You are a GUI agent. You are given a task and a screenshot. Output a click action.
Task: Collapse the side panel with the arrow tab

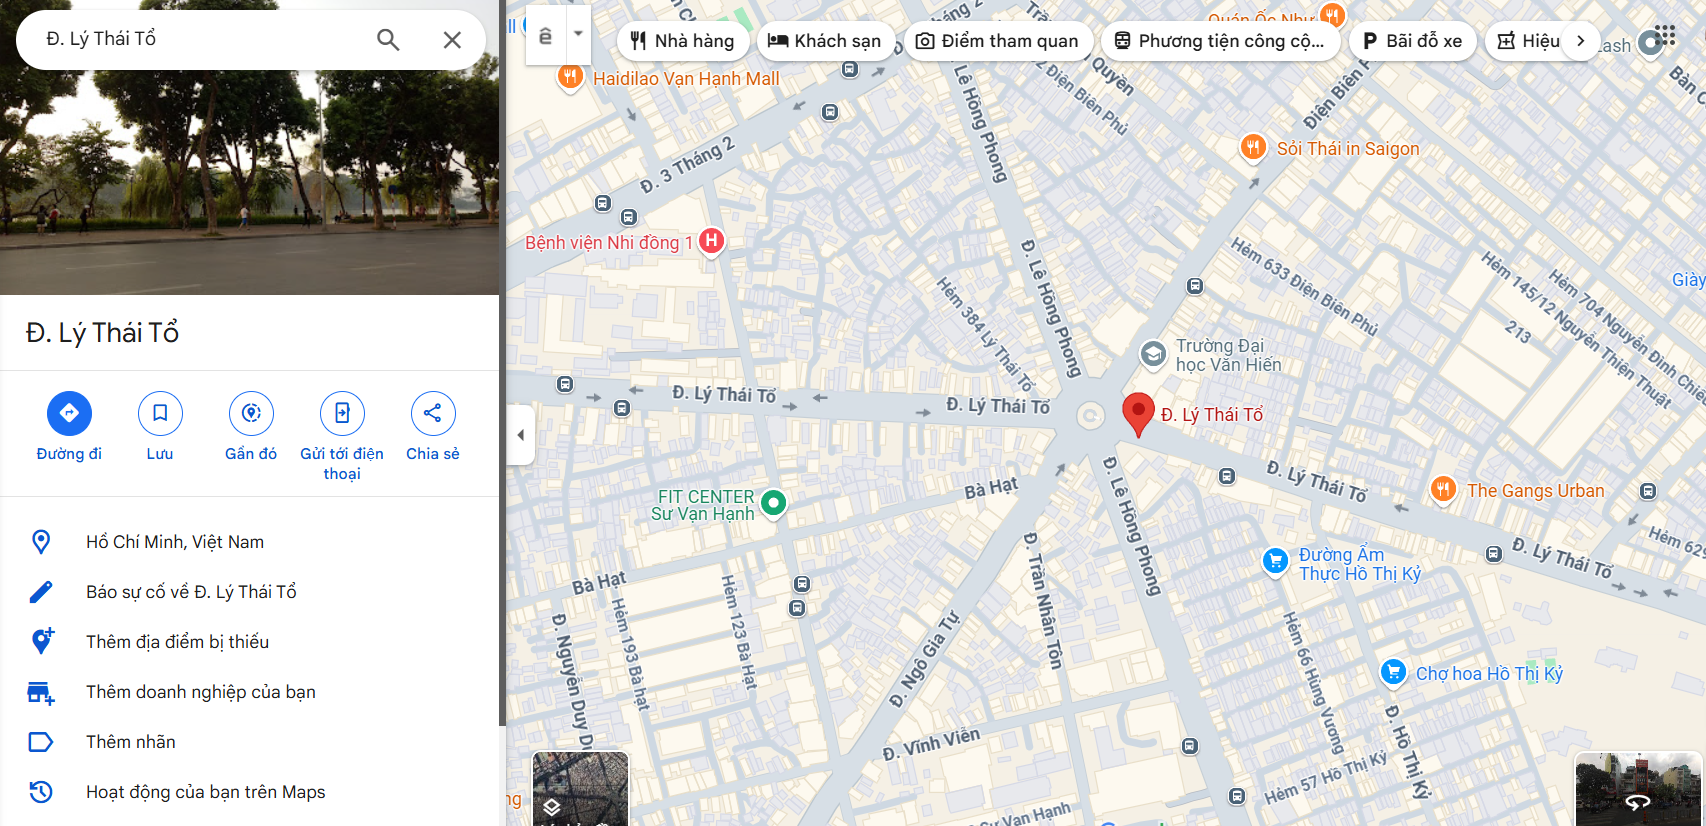pos(520,435)
